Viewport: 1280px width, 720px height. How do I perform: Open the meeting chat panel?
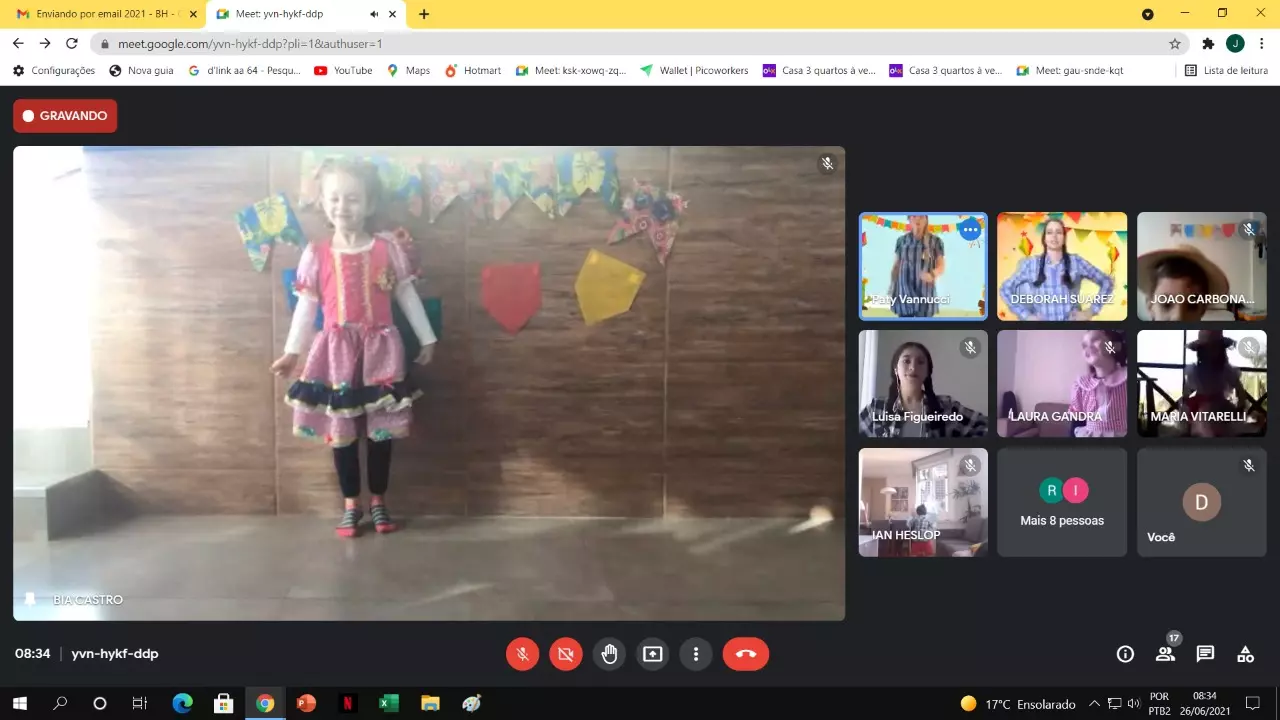(x=1205, y=654)
